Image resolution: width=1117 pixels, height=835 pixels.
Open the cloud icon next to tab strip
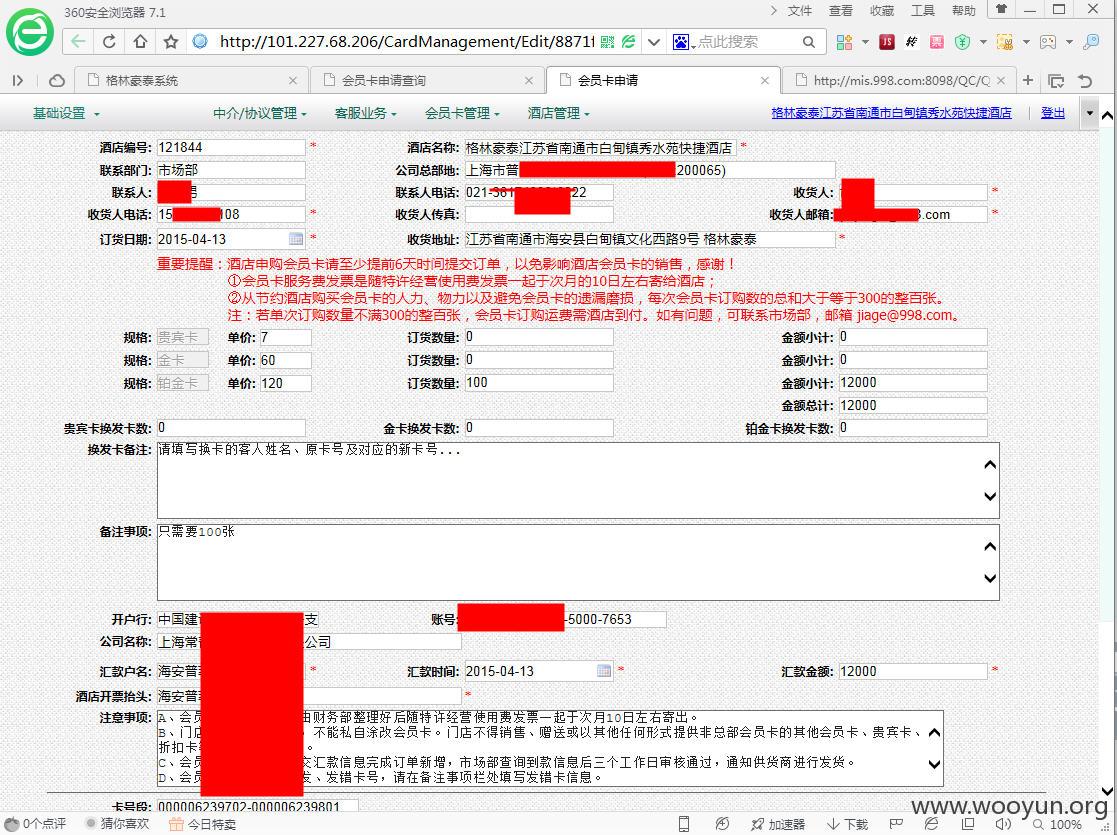[x=57, y=81]
